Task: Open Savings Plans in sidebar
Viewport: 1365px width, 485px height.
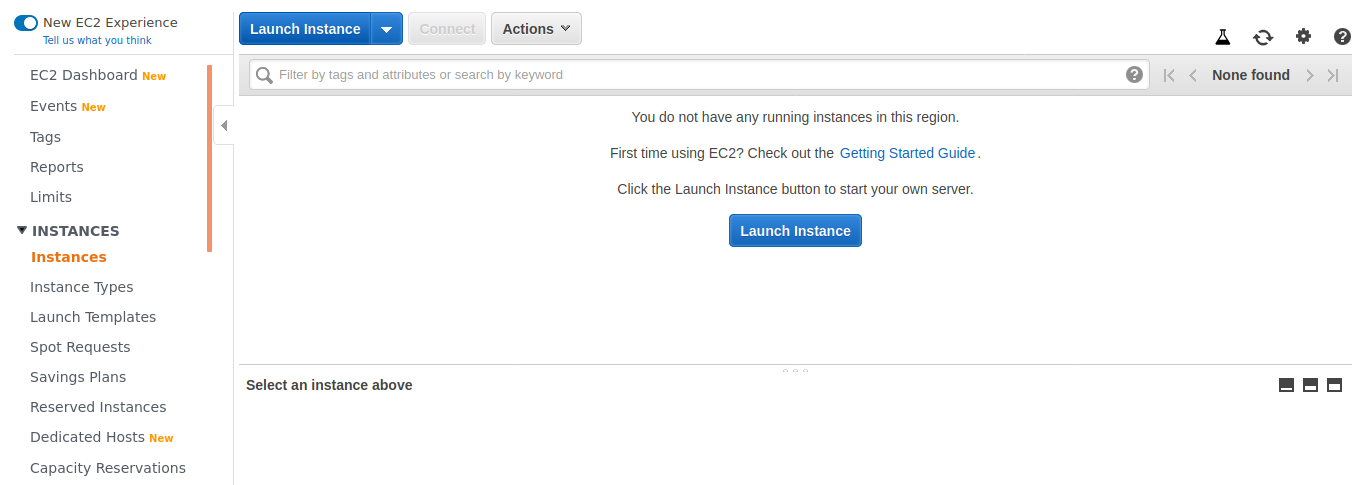Action: pos(78,377)
